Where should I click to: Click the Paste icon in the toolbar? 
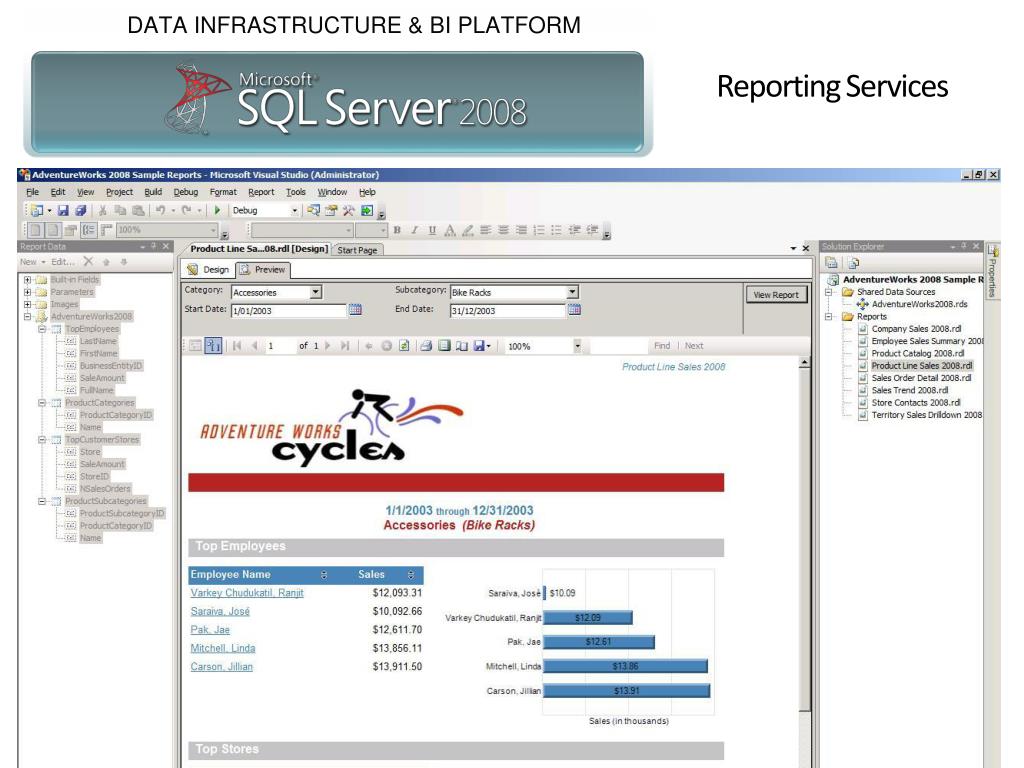coord(138,210)
